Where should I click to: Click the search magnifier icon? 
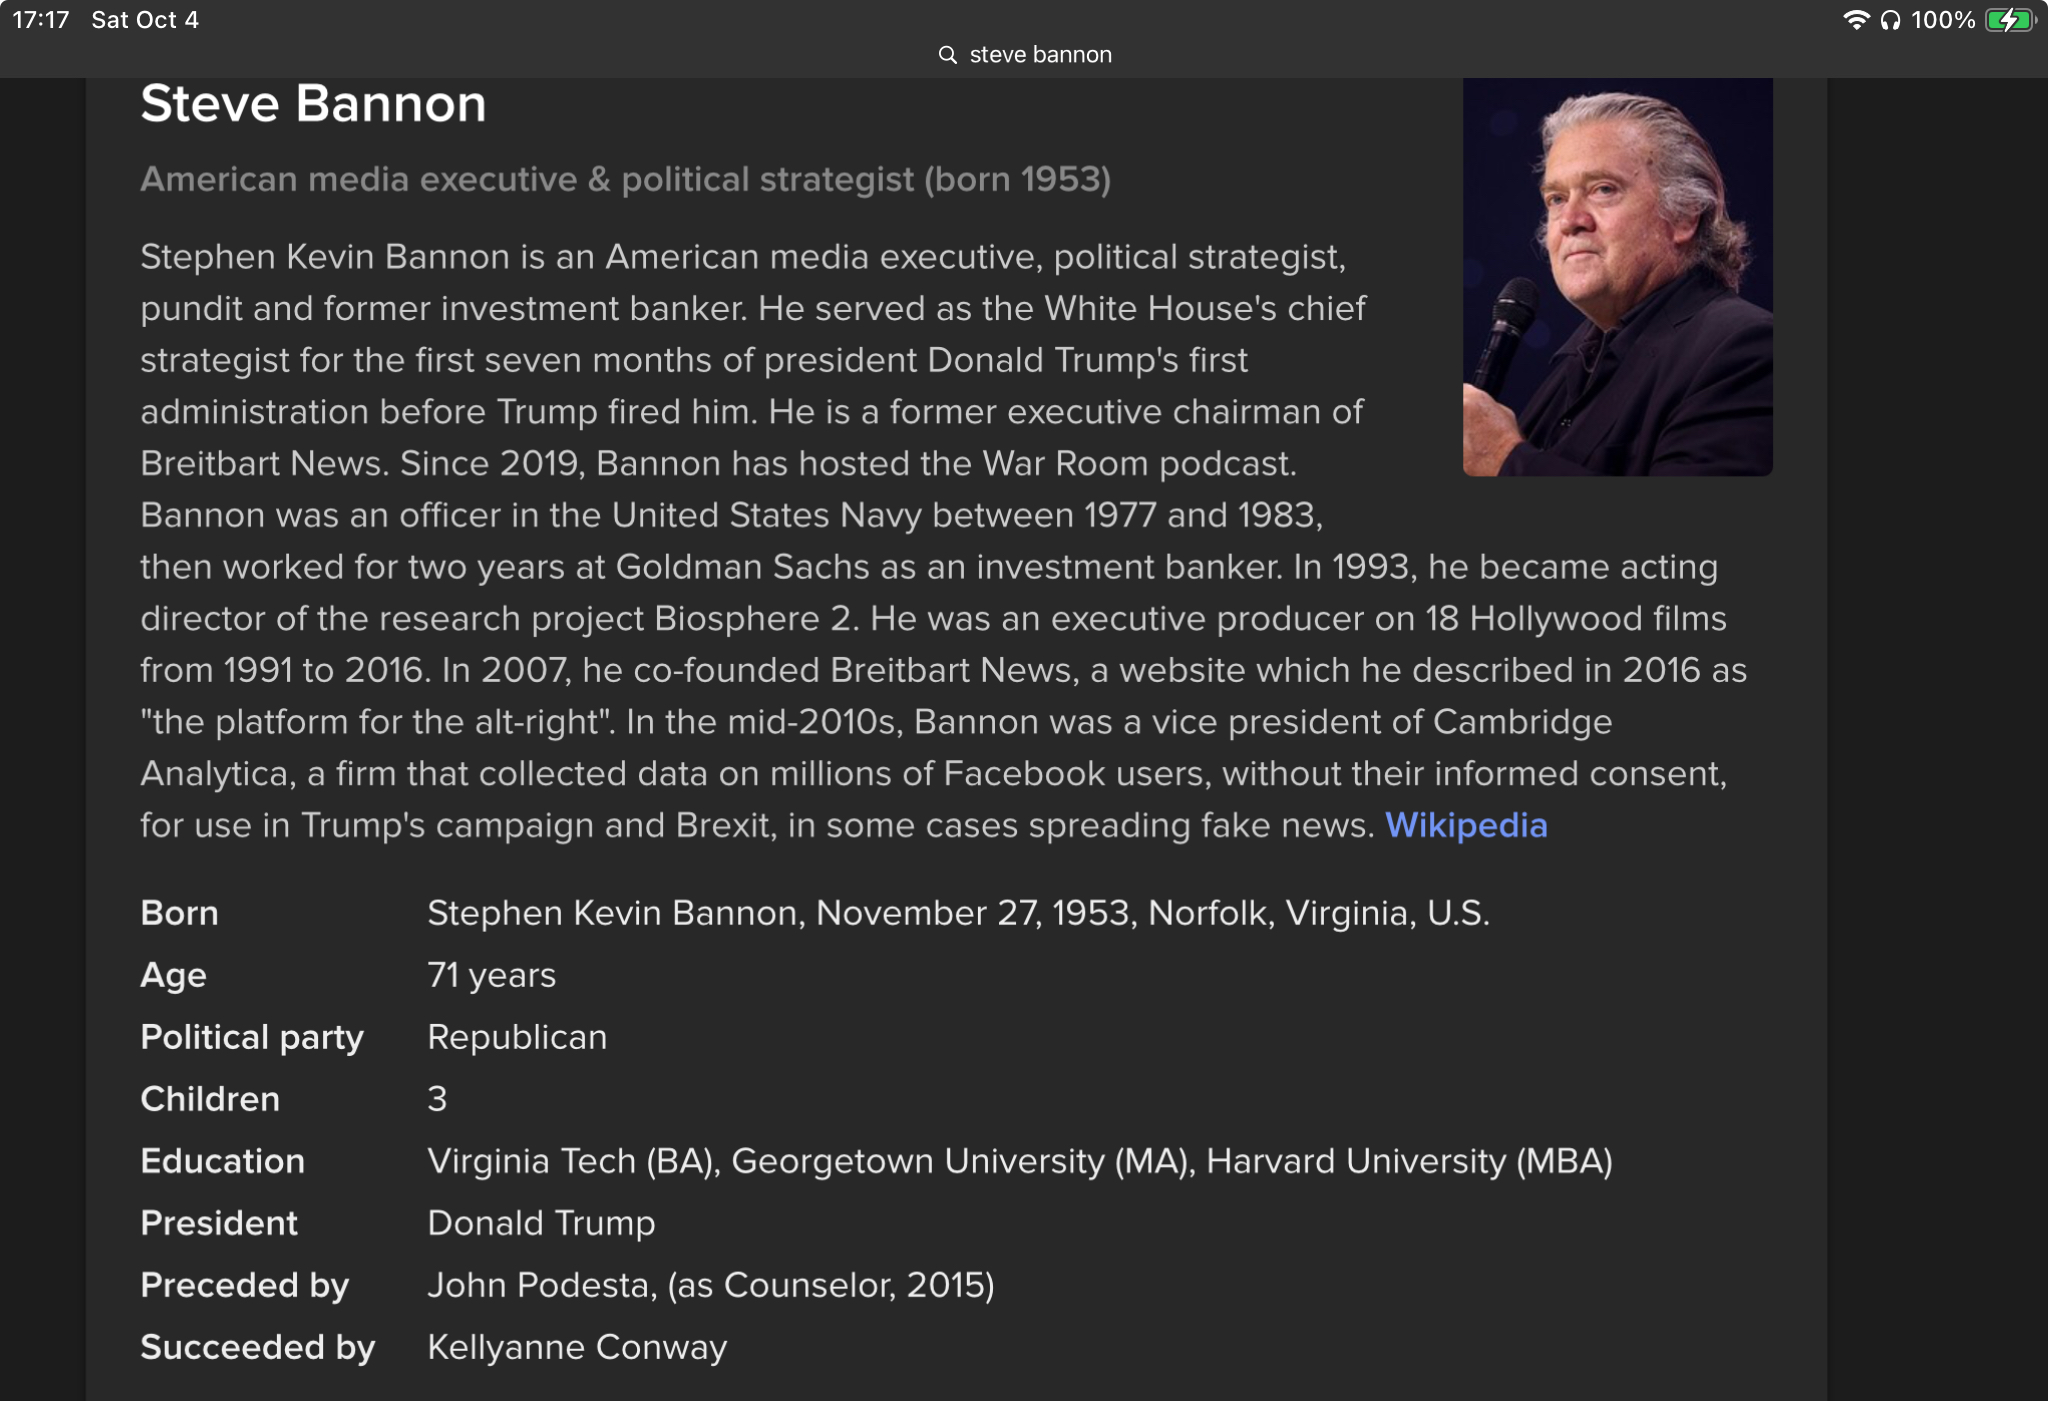pyautogui.click(x=947, y=55)
